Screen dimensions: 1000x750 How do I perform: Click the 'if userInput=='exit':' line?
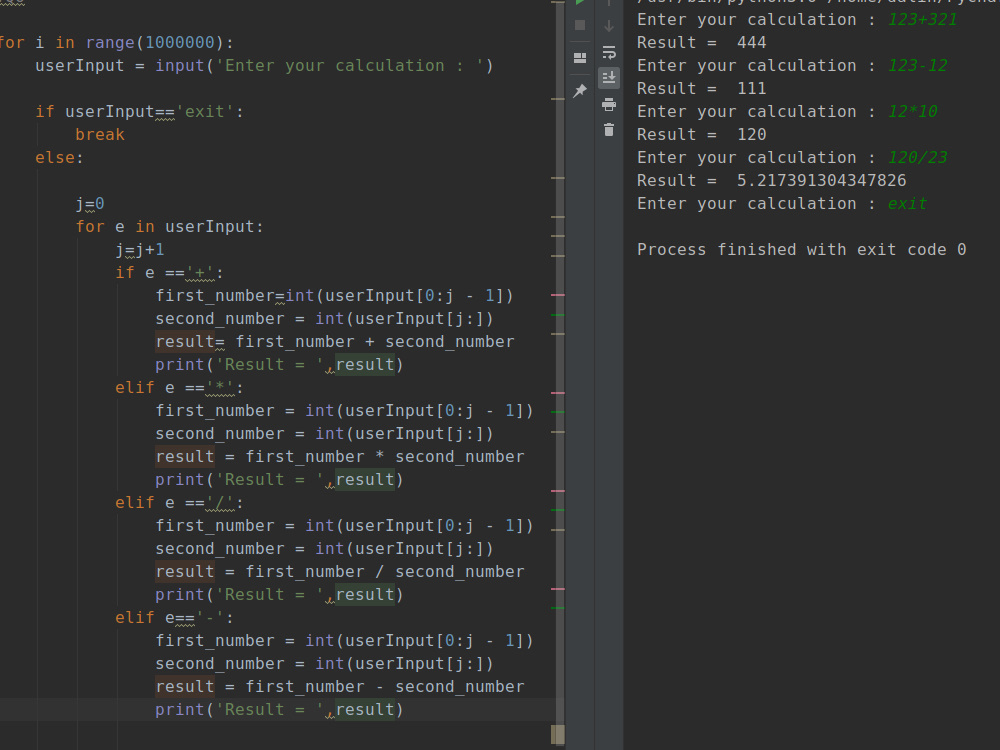[139, 112]
